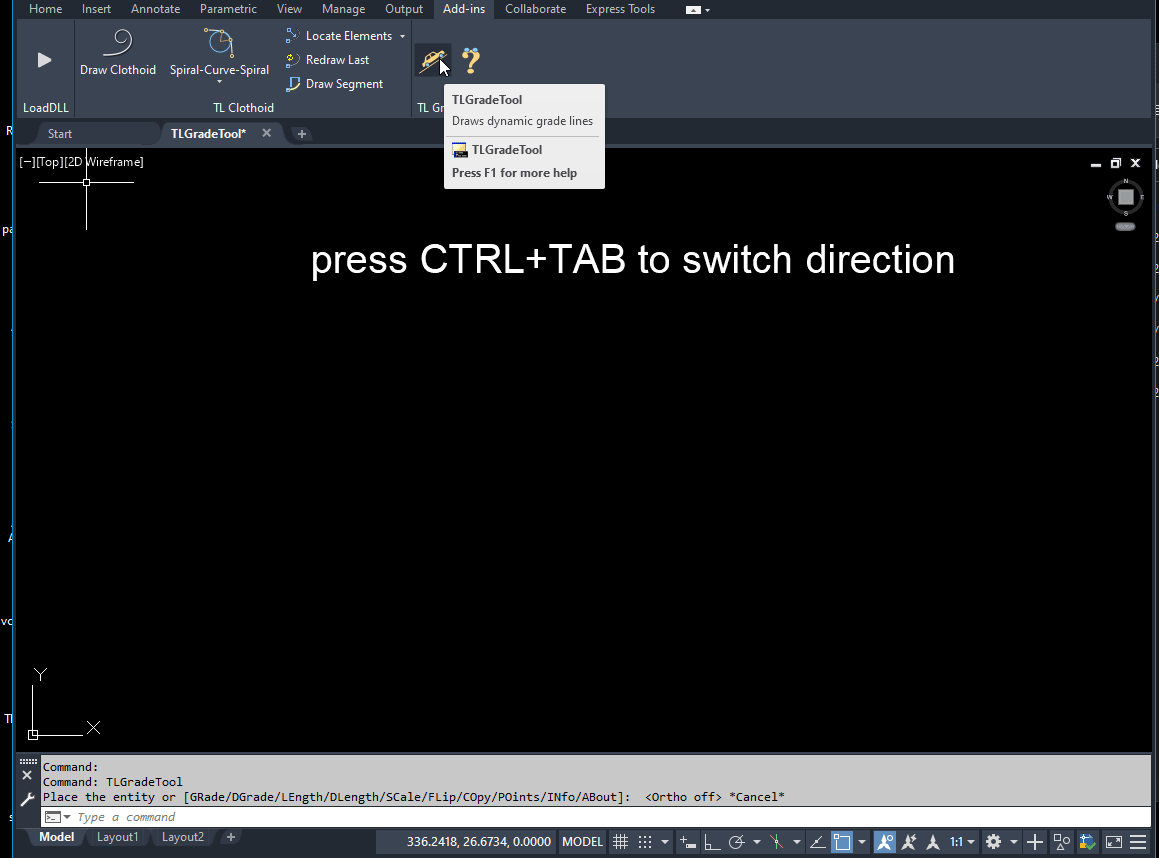This screenshot has height=858, width=1159.
Task: Click the TLGradeTool ribbon icon
Action: (x=433, y=60)
